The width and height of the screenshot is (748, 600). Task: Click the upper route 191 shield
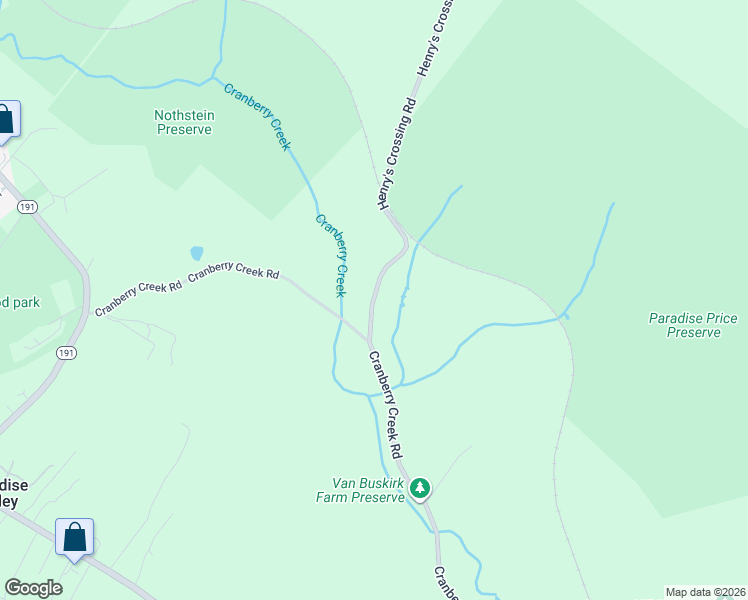[27, 207]
